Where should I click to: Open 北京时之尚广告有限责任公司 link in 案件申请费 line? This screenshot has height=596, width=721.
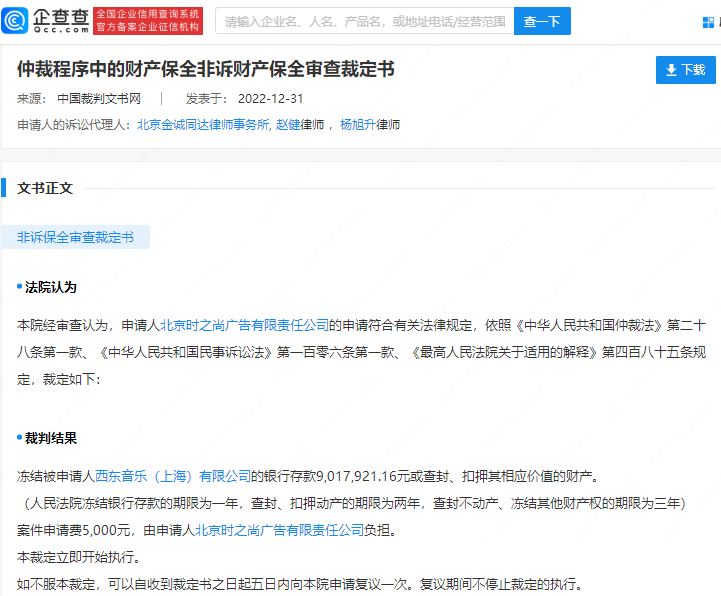(279, 530)
